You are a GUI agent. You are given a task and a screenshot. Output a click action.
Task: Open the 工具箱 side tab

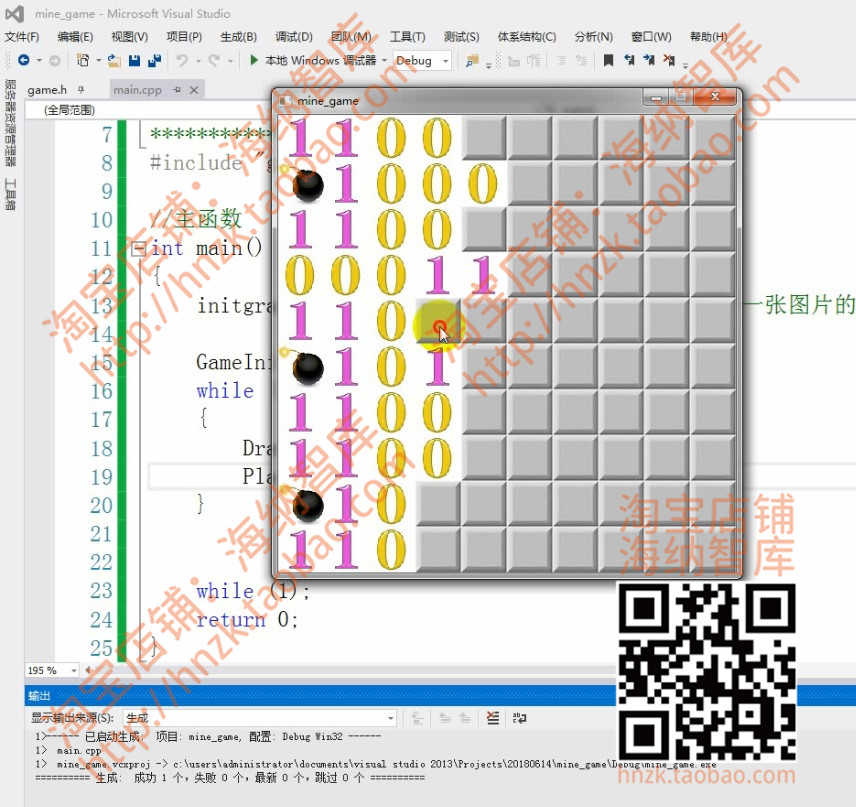pos(10,194)
